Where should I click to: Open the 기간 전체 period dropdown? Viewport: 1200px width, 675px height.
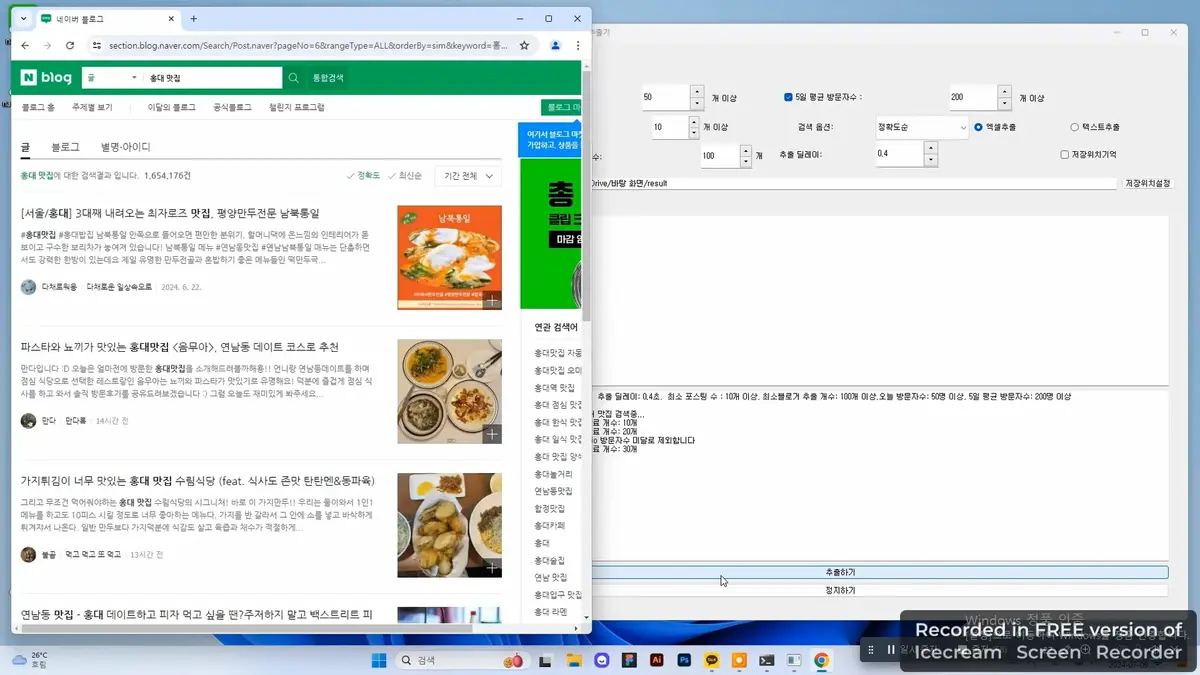468,176
